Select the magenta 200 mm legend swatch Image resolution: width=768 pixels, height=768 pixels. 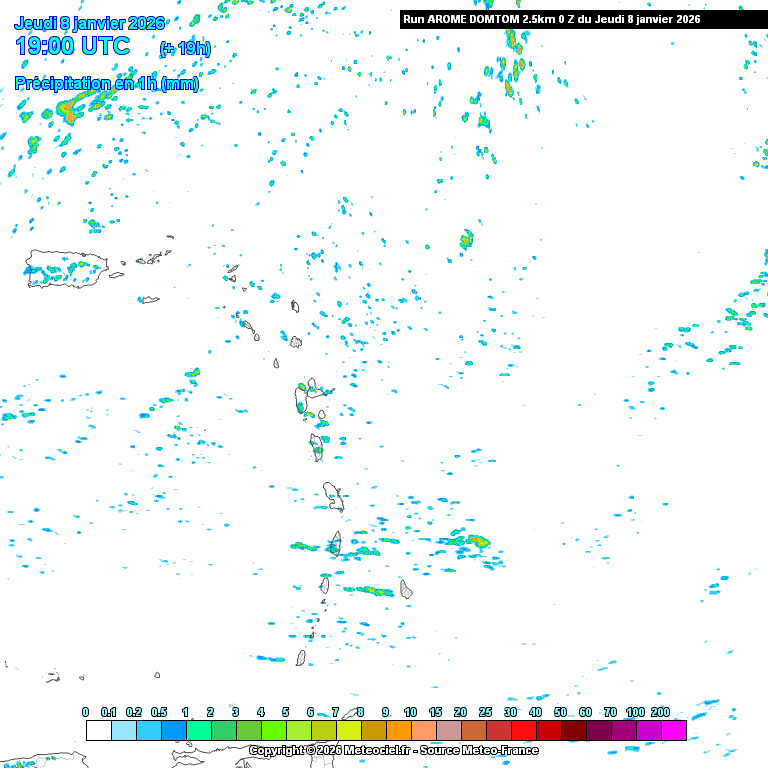point(673,731)
